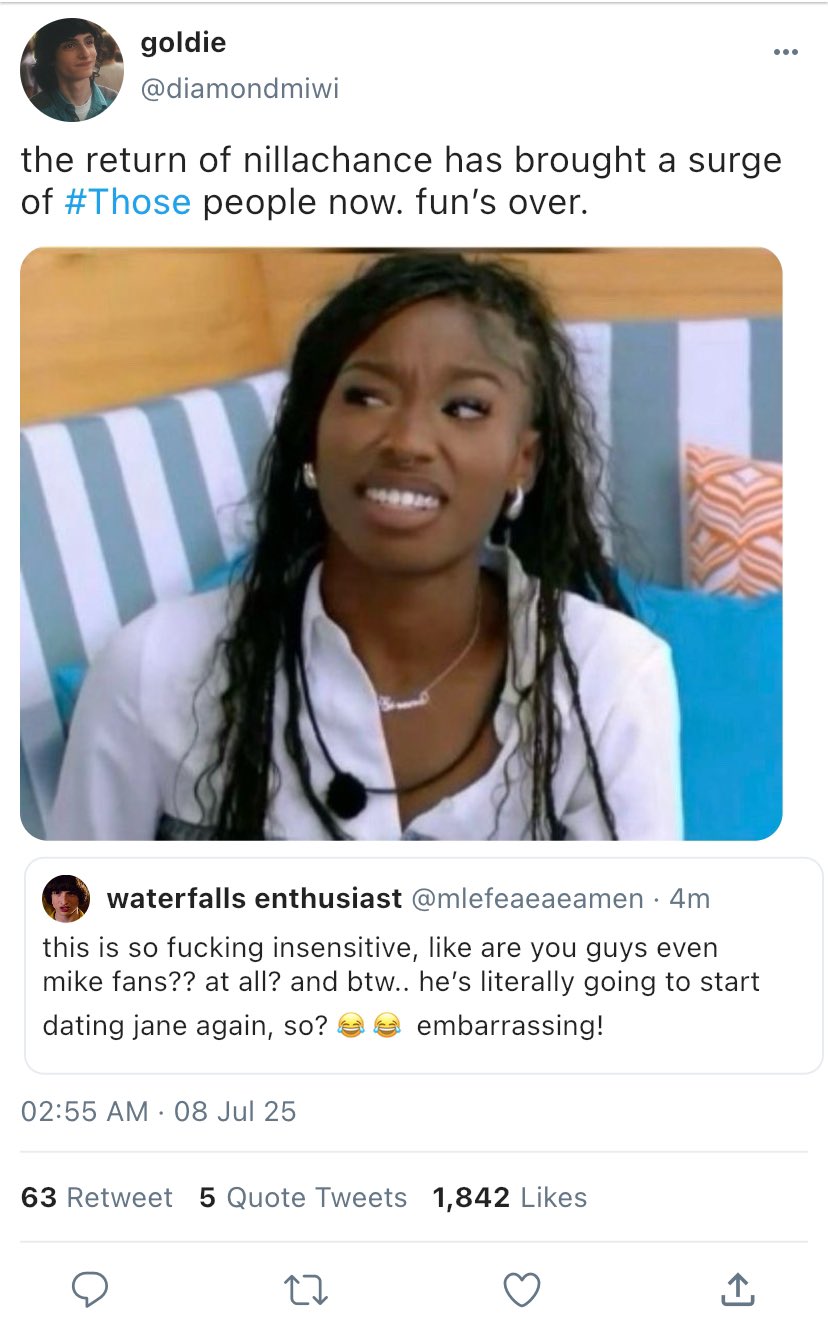Screen dimensions: 828x1324
Task: Tap the retweet arrows icon
Action: click(x=305, y=1290)
